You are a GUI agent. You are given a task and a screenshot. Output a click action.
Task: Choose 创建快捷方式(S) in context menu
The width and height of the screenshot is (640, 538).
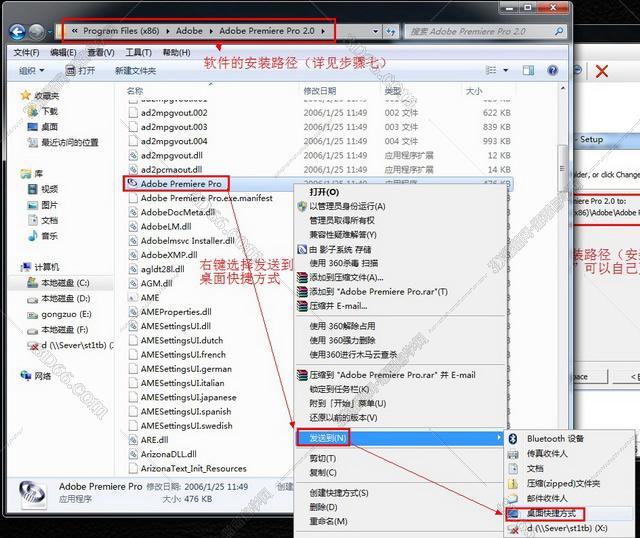click(339, 493)
